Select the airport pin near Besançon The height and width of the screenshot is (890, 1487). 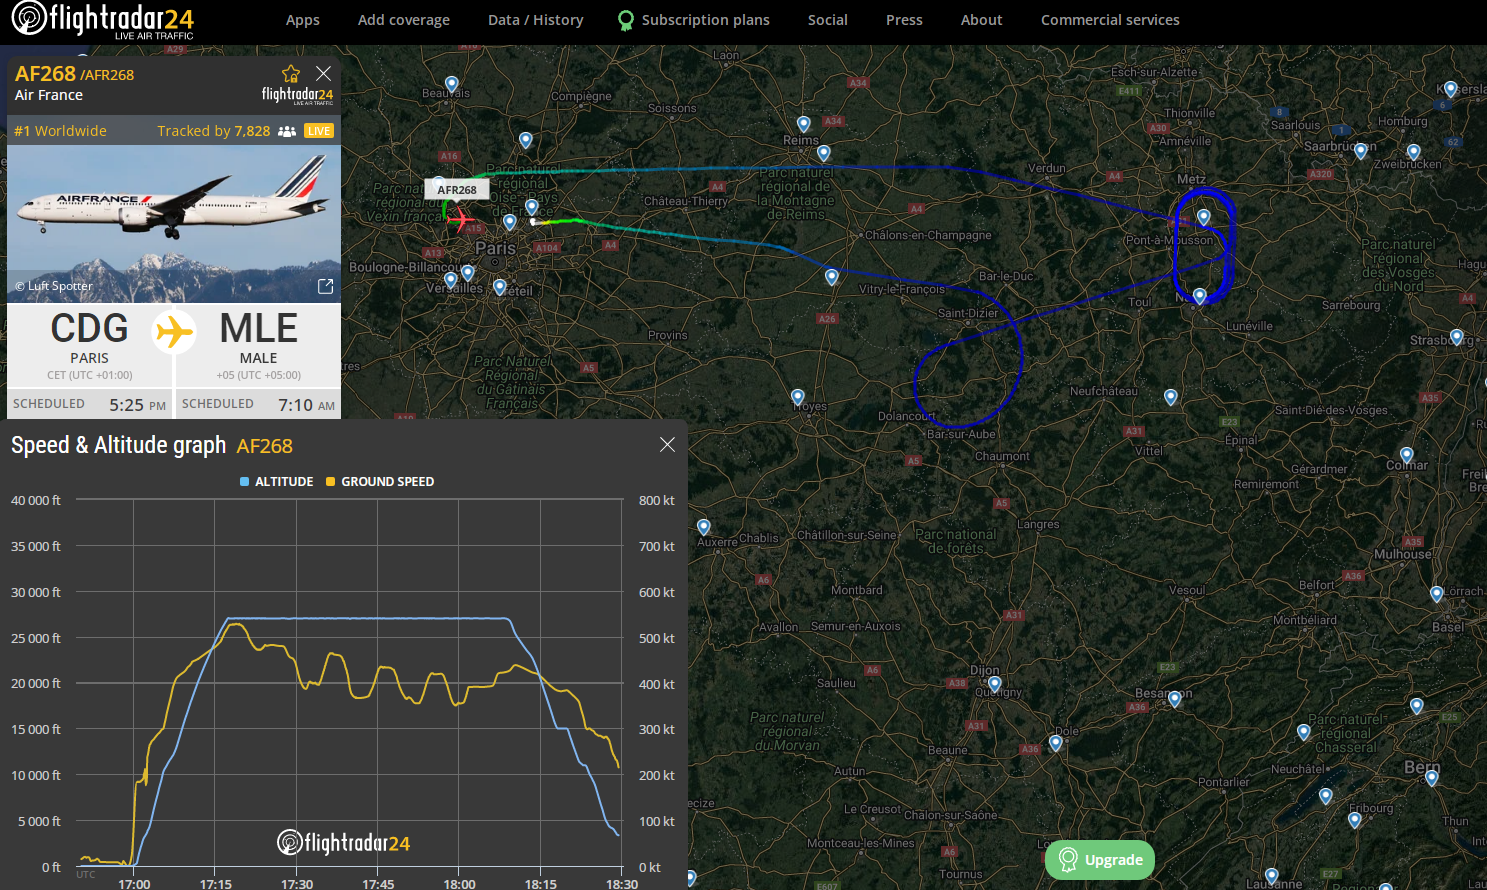click(x=1175, y=699)
